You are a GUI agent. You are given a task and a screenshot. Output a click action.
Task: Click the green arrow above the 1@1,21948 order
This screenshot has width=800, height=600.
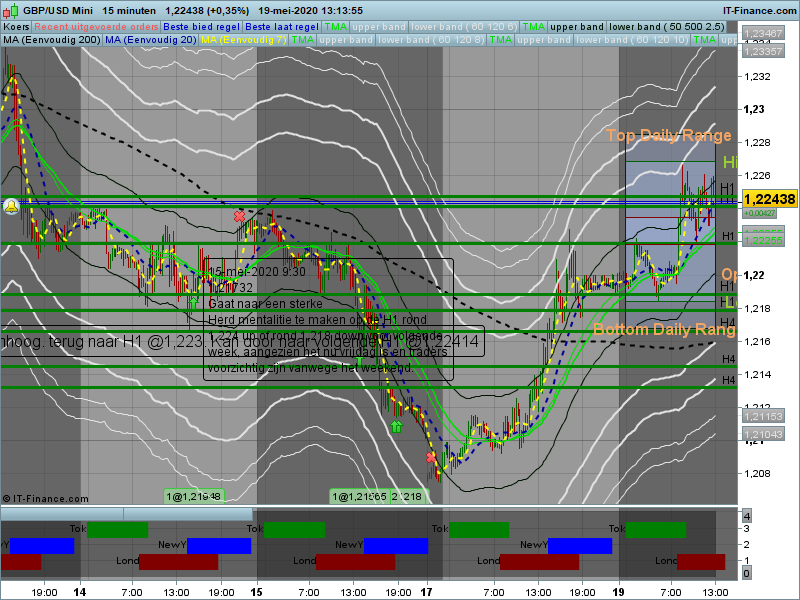(193, 303)
